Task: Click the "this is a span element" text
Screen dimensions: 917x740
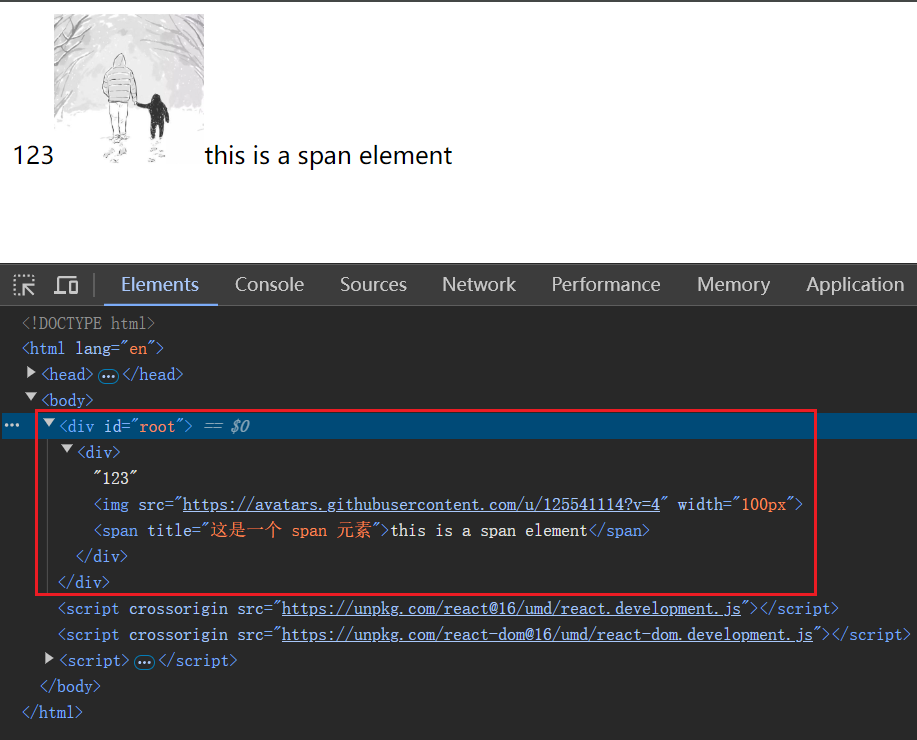Action: tap(328, 156)
